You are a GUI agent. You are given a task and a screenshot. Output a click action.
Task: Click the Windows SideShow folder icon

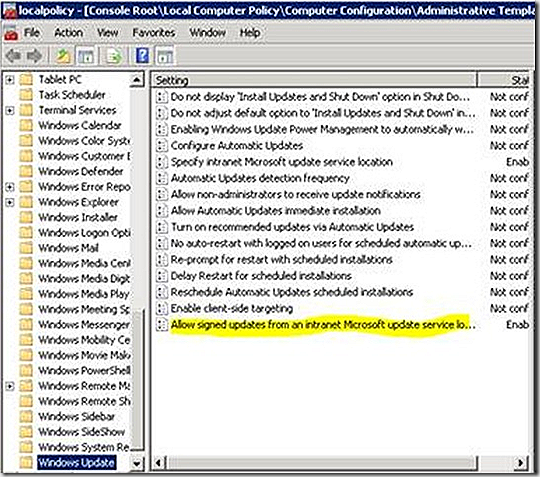(x=26, y=432)
